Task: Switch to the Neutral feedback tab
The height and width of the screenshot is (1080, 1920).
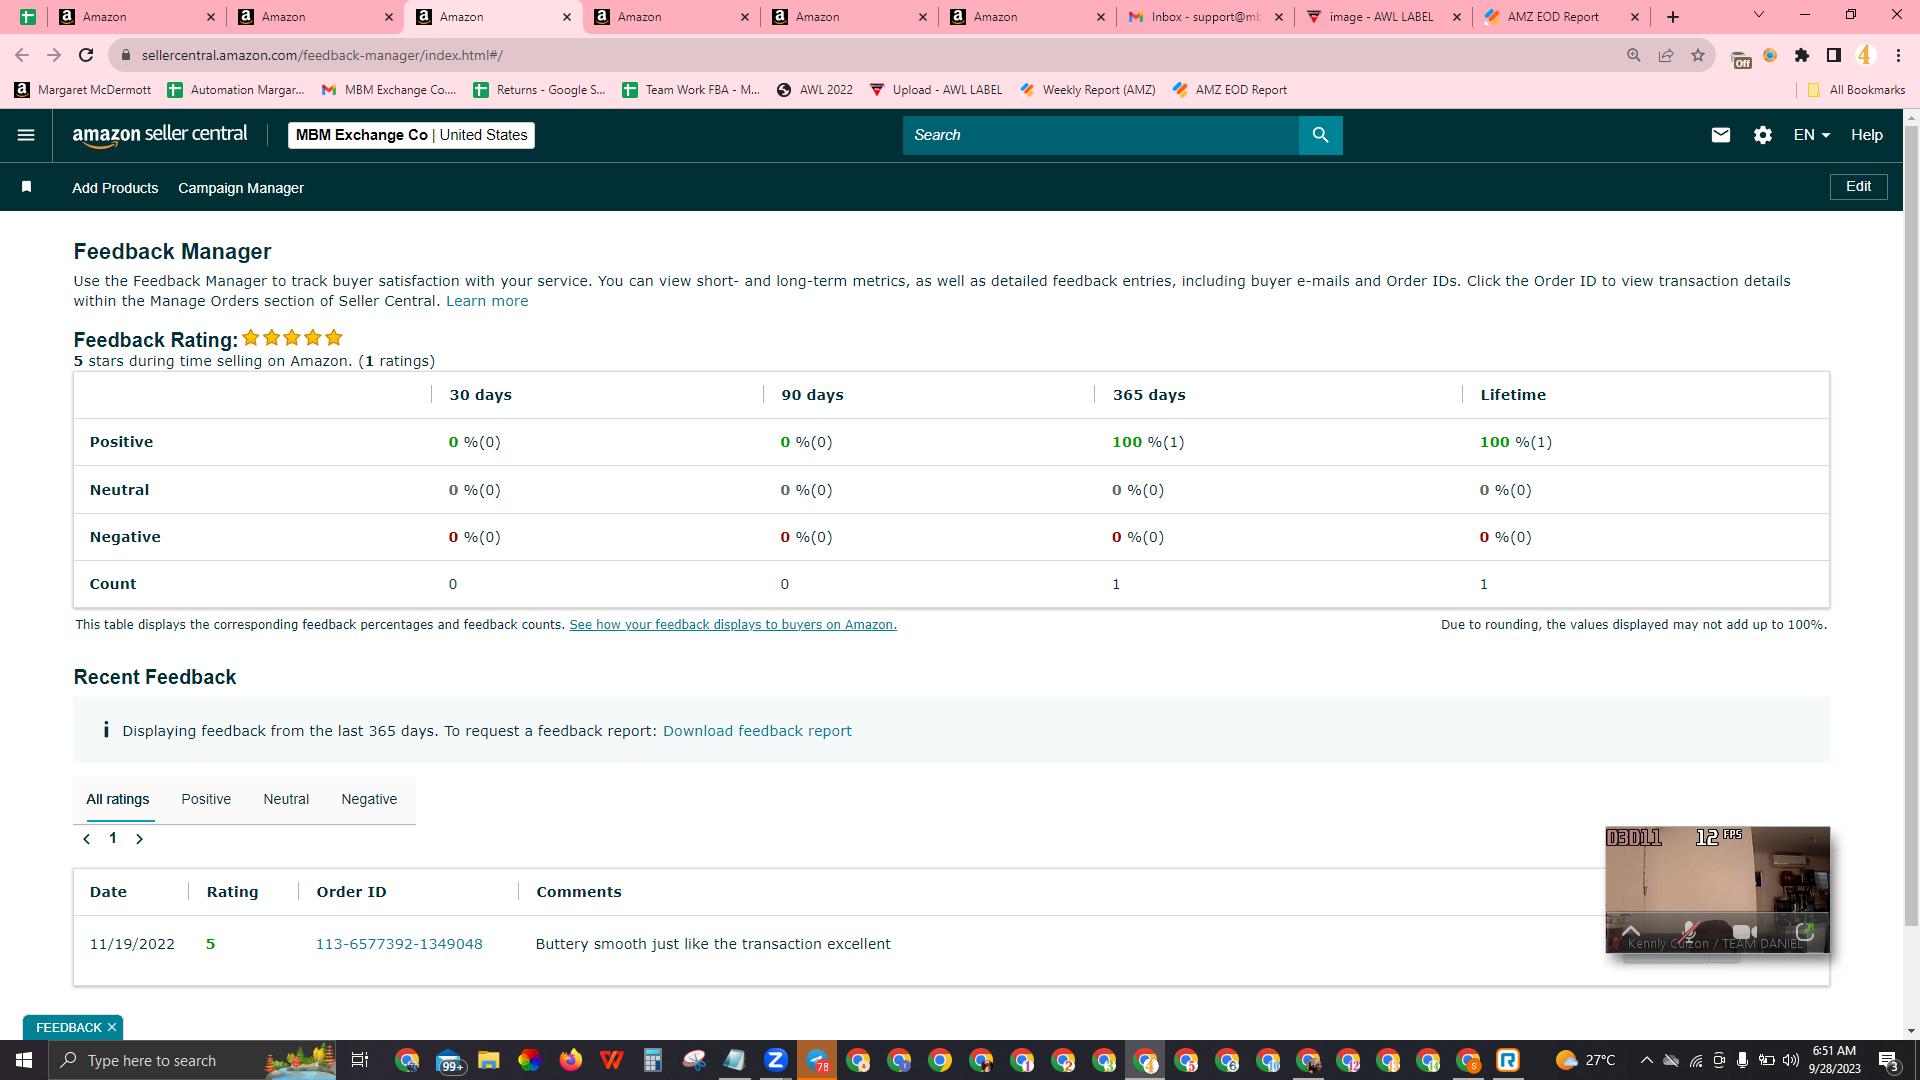Action: pos(286,799)
